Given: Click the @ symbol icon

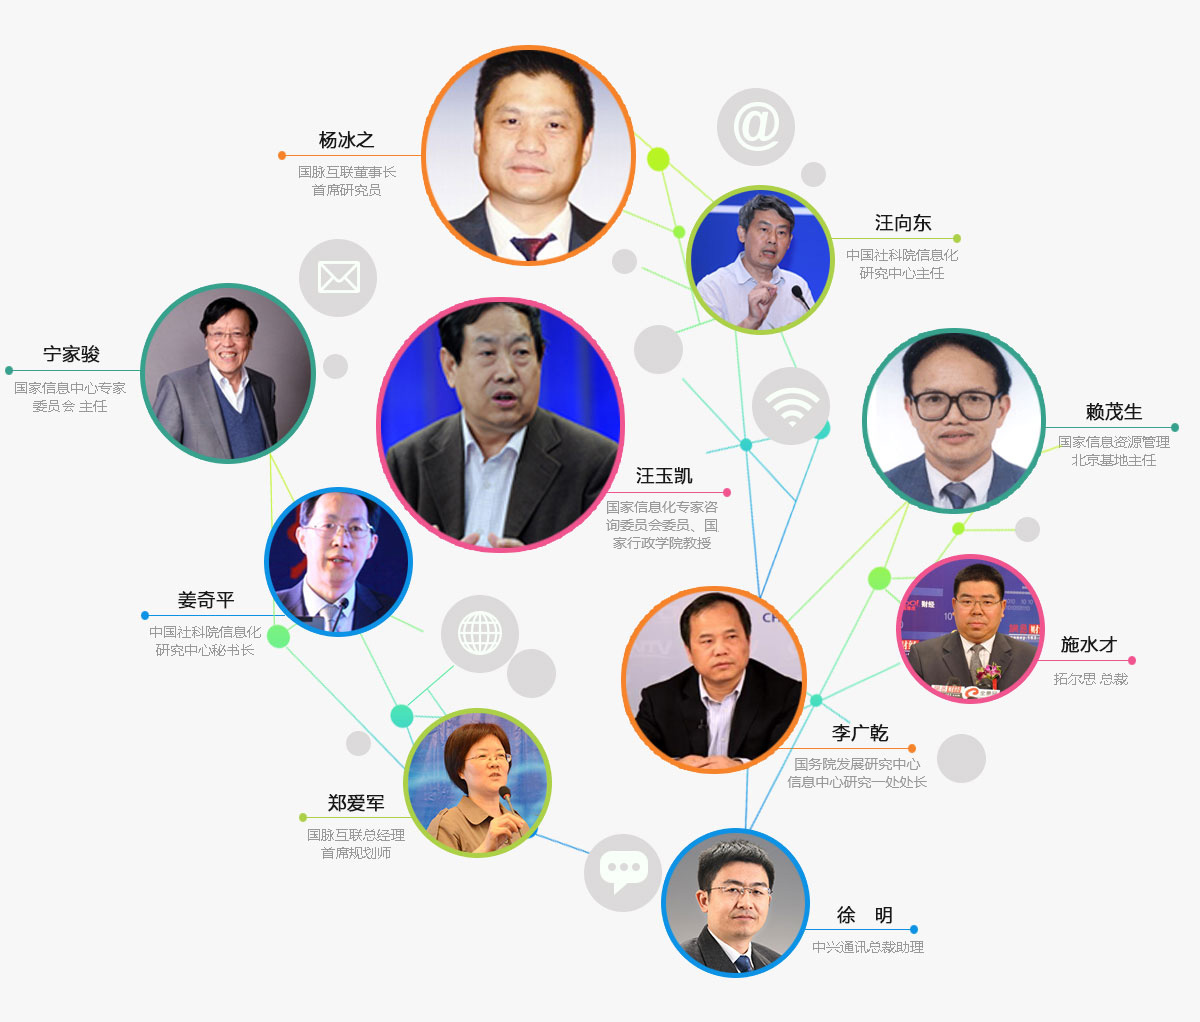Looking at the screenshot, I should coord(756,127).
